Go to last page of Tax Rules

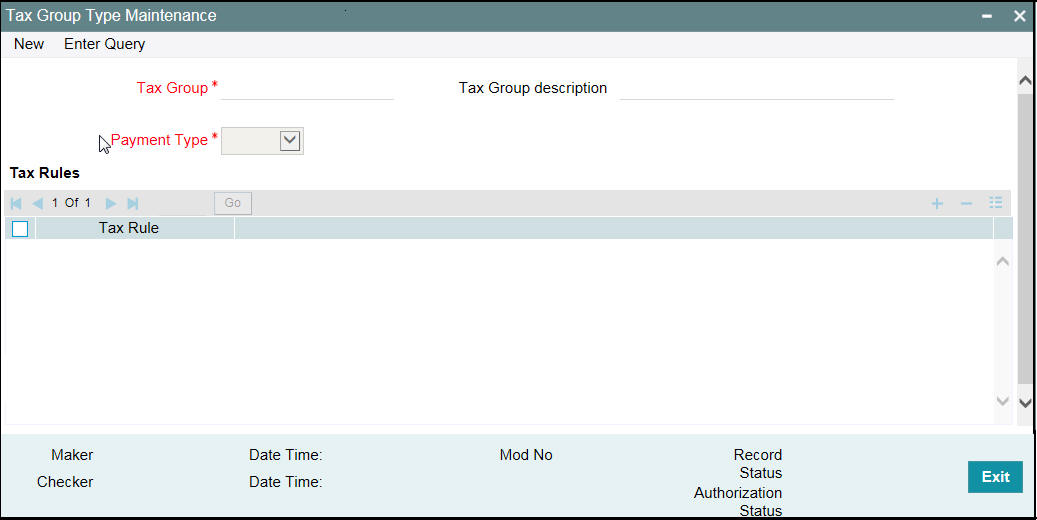pyautogui.click(x=132, y=203)
